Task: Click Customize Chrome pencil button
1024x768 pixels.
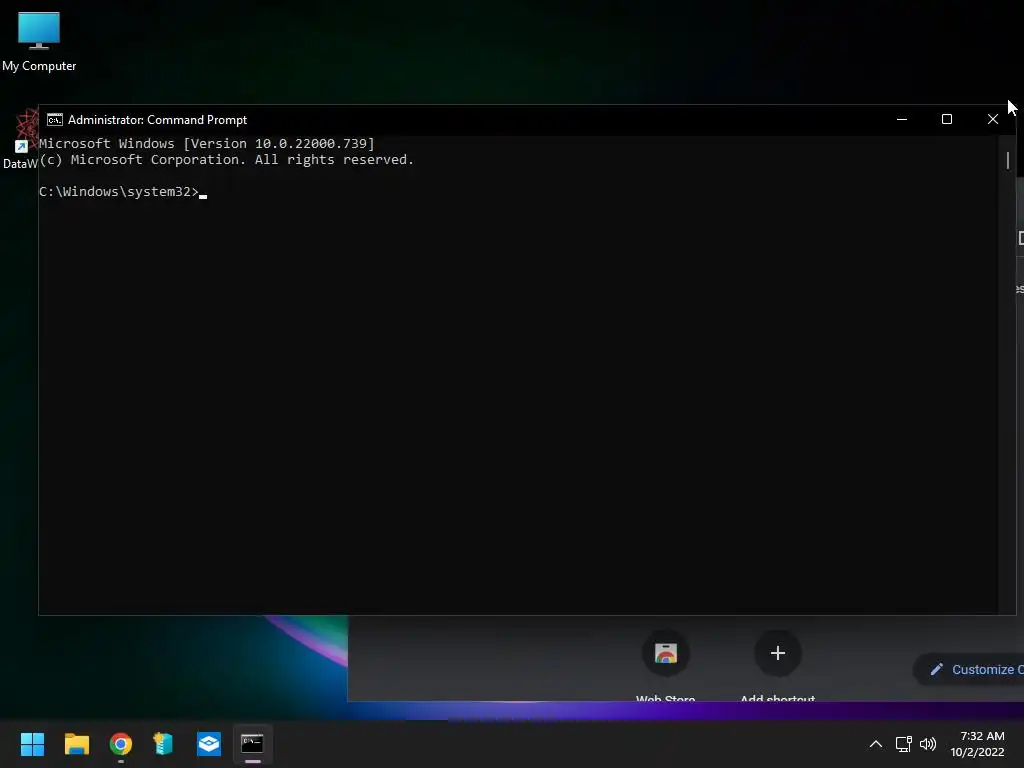Action: [970, 669]
